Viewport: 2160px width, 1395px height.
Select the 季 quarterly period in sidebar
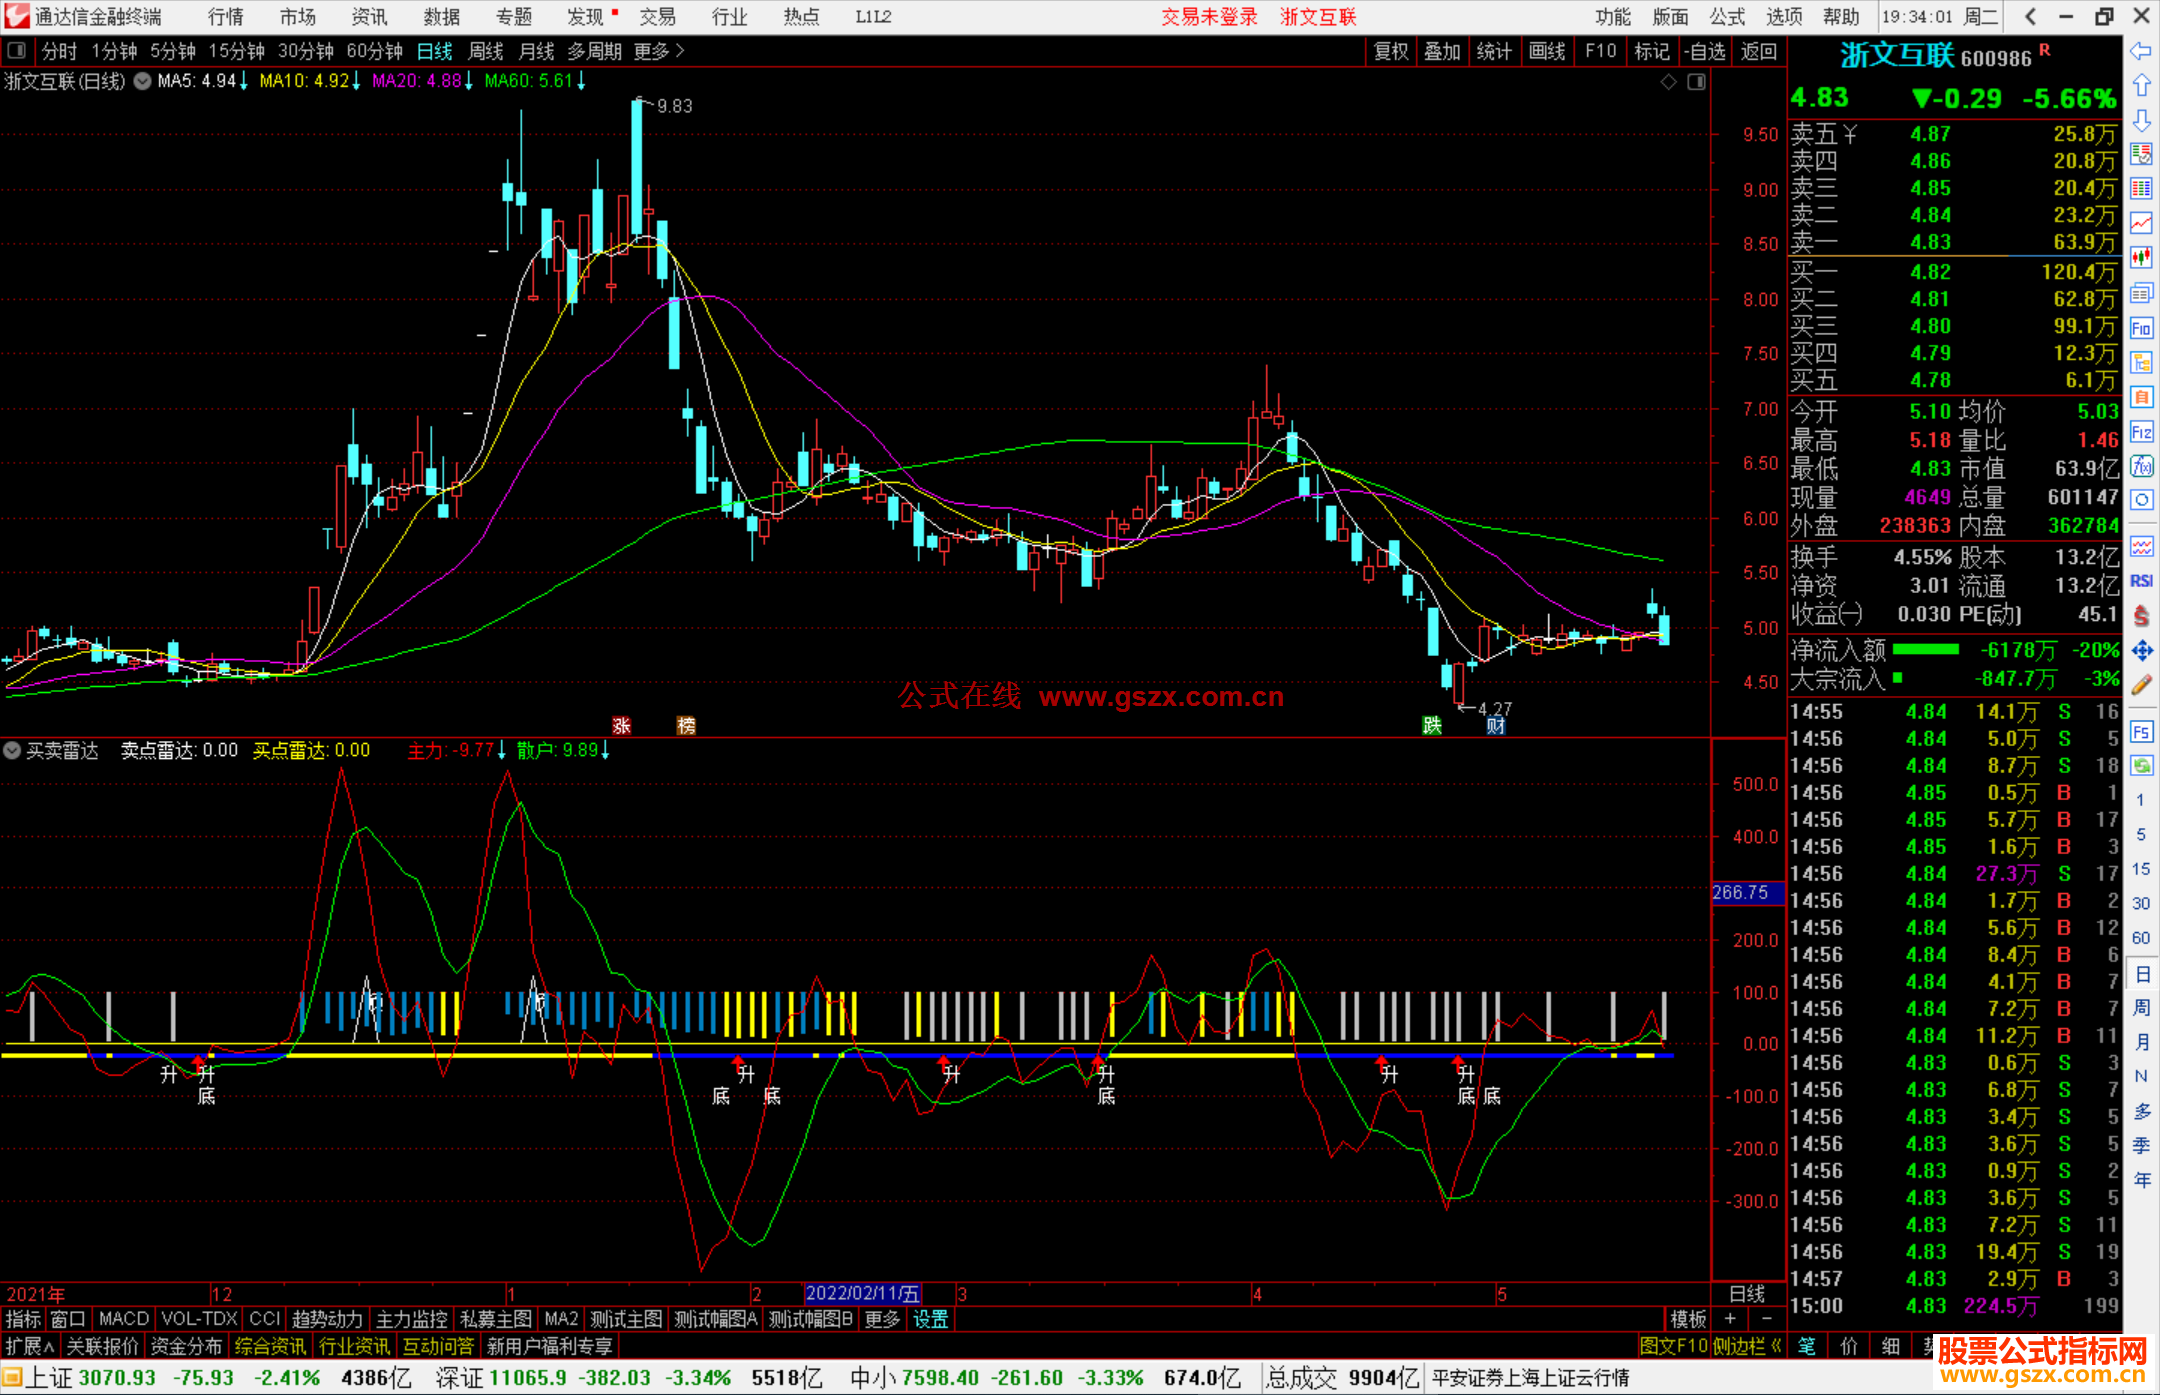click(x=2141, y=1146)
